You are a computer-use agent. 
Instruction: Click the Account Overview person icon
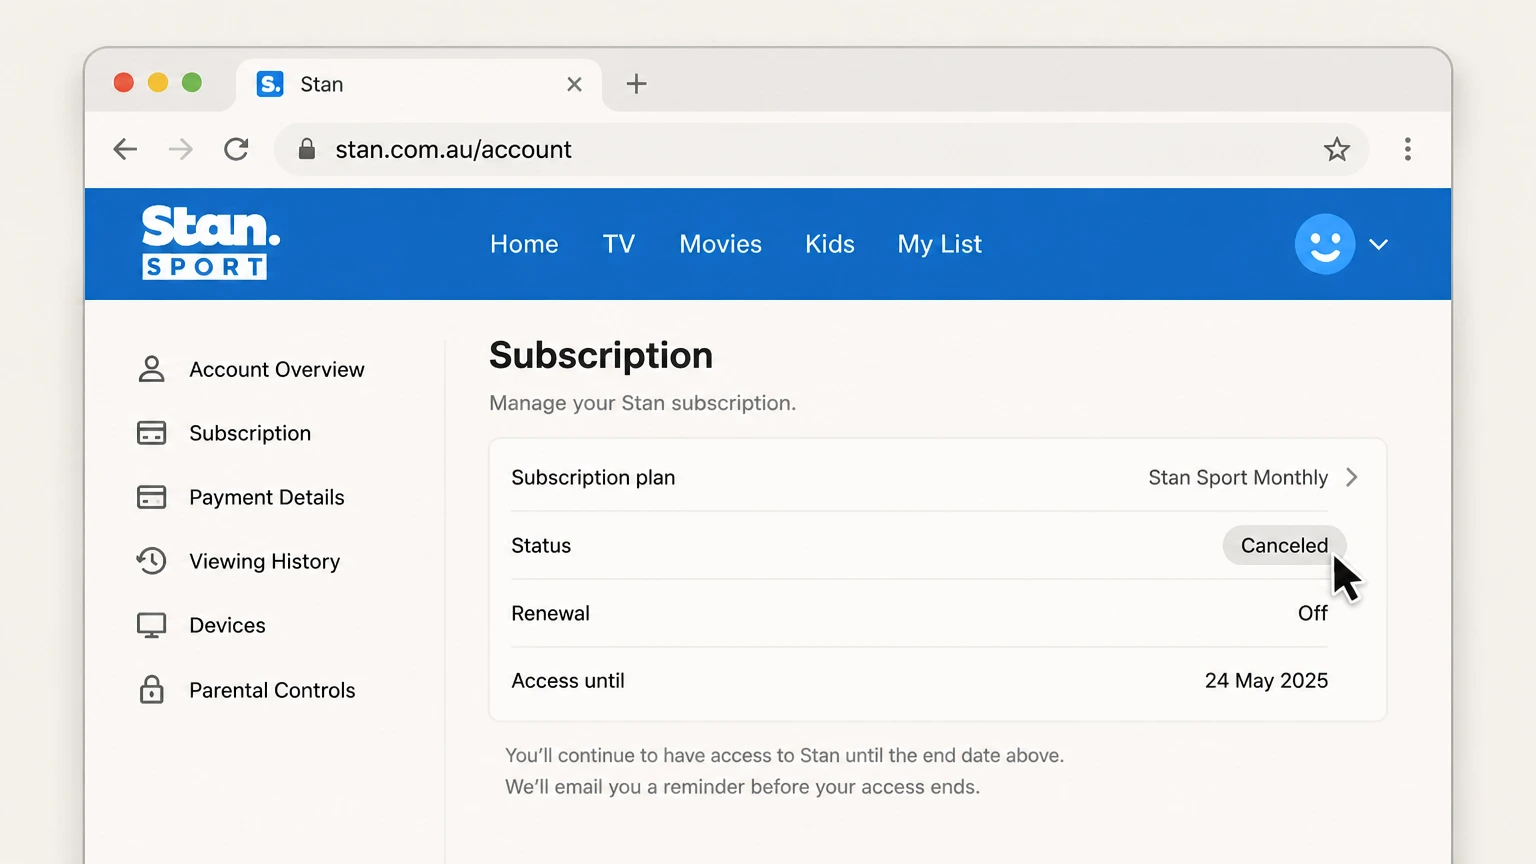click(x=151, y=369)
